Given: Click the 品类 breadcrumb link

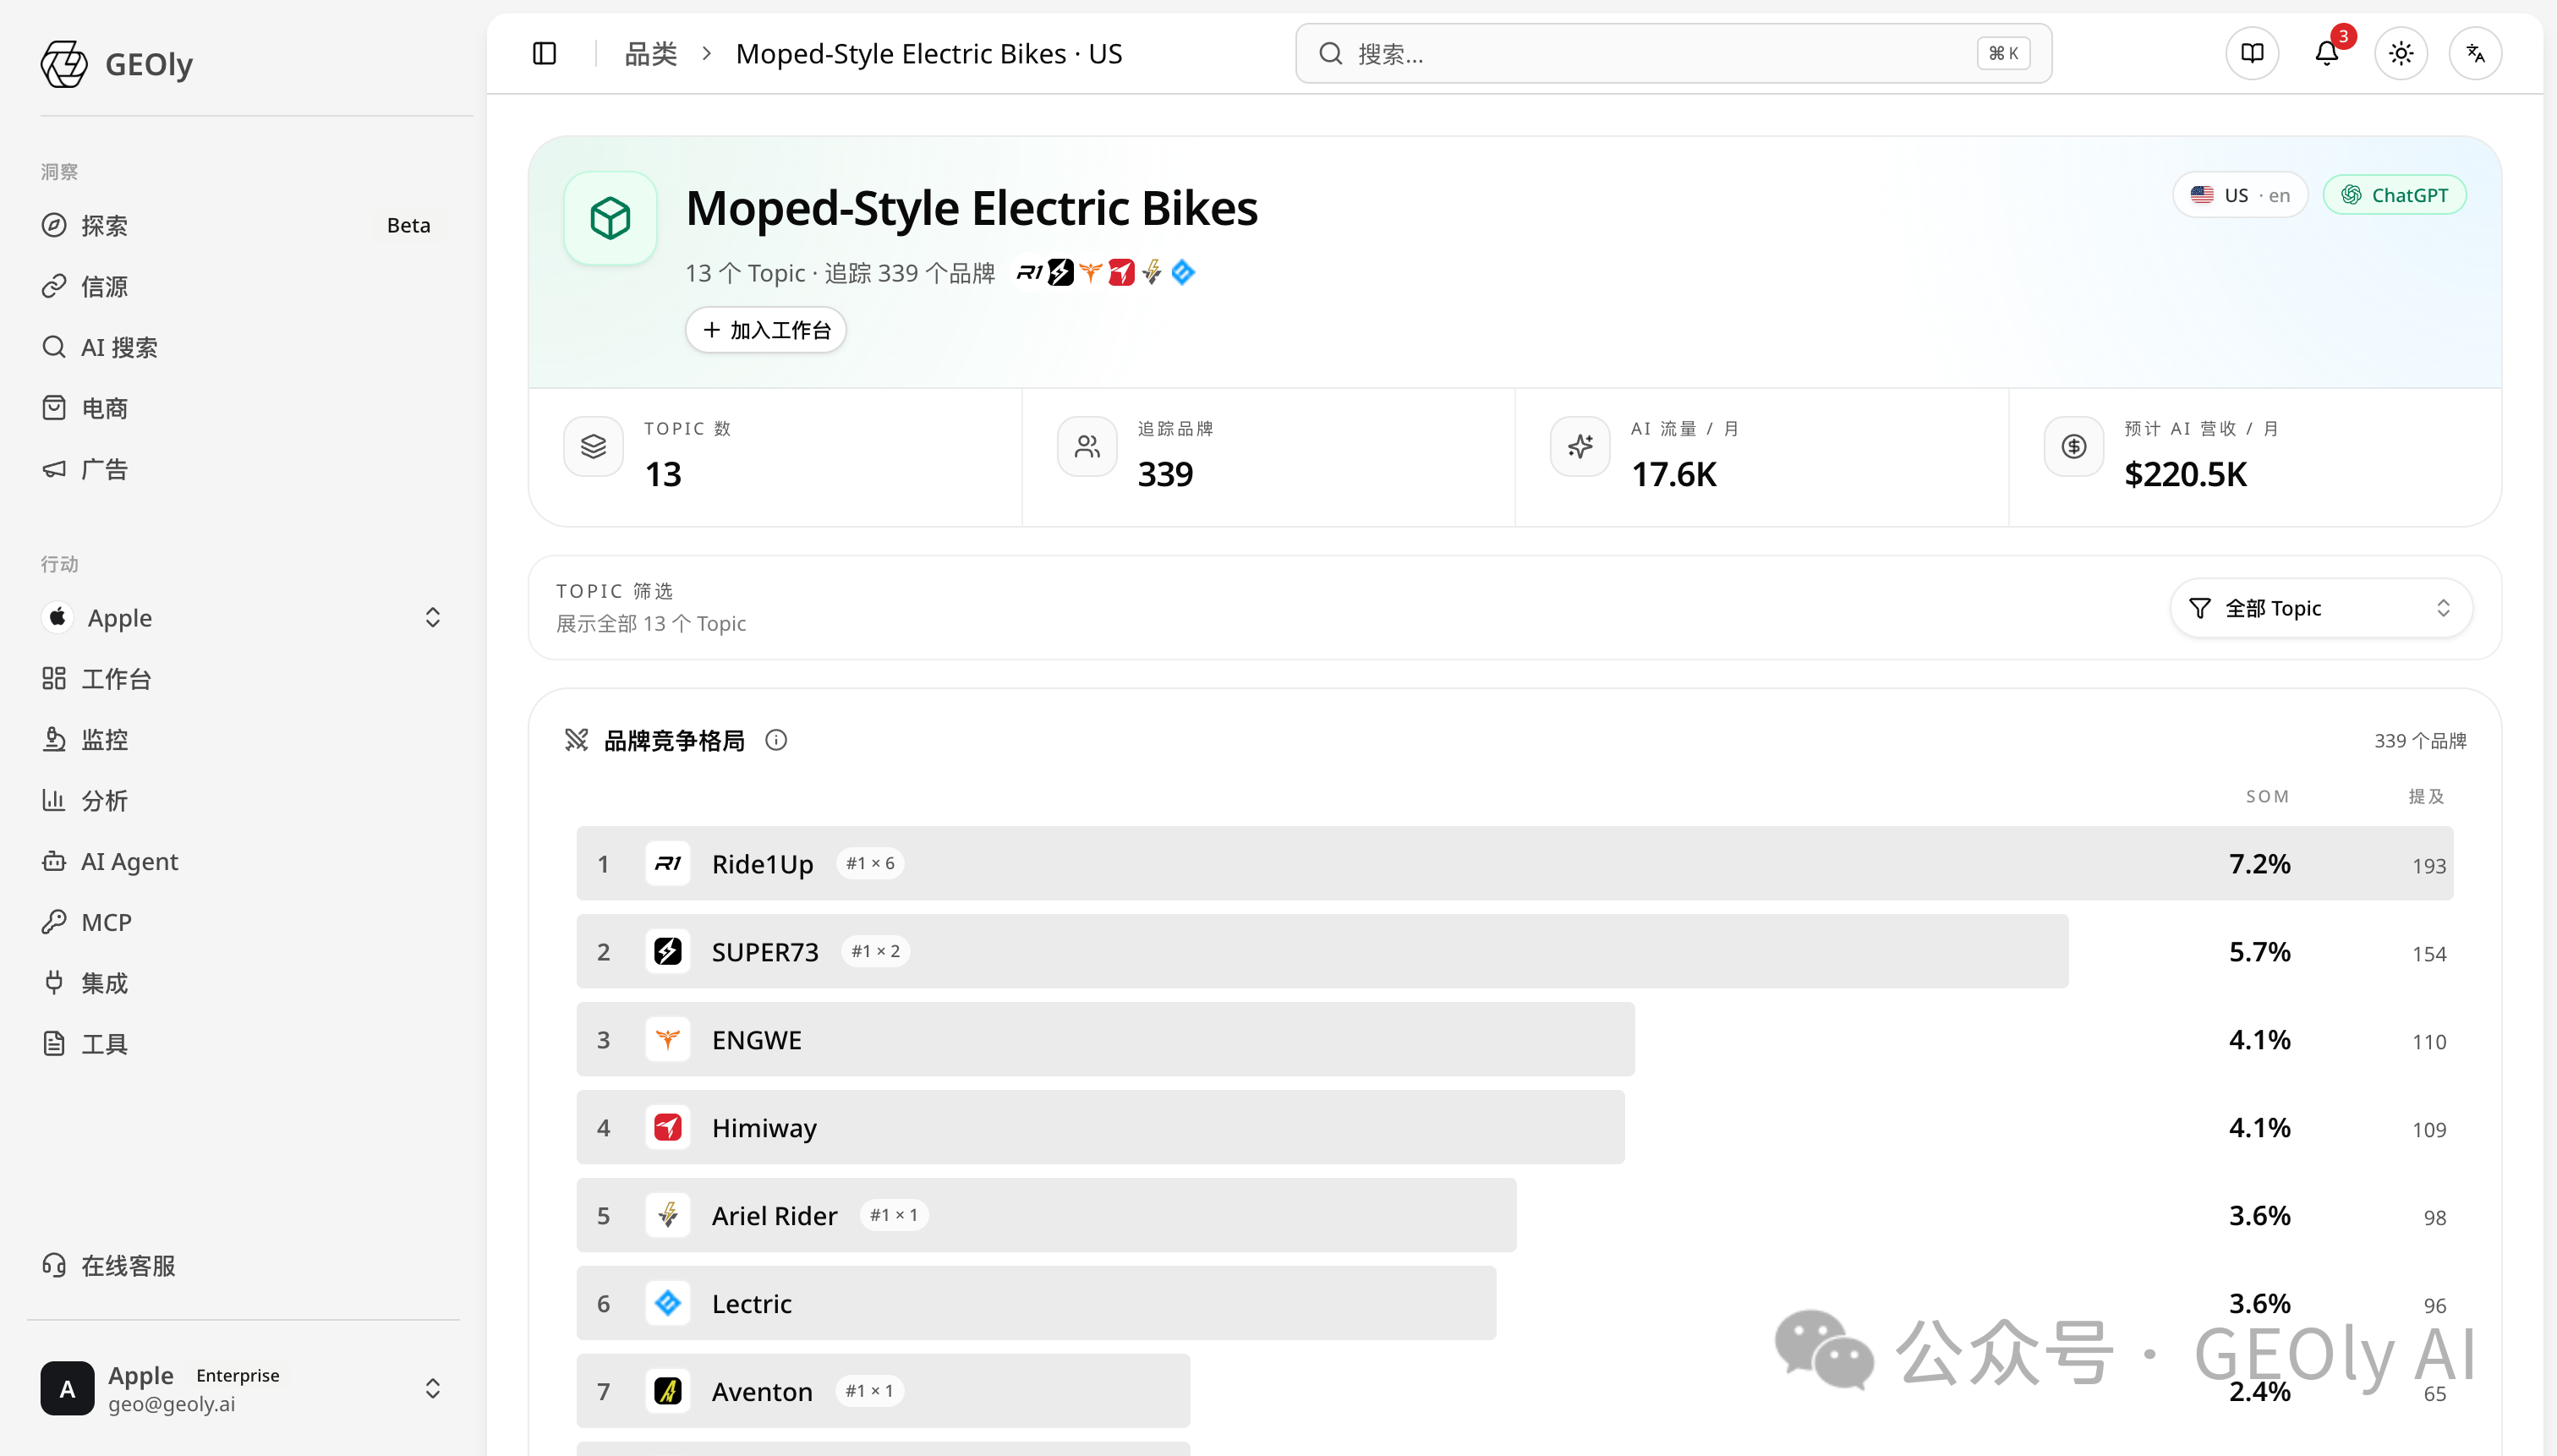Looking at the screenshot, I should point(651,54).
